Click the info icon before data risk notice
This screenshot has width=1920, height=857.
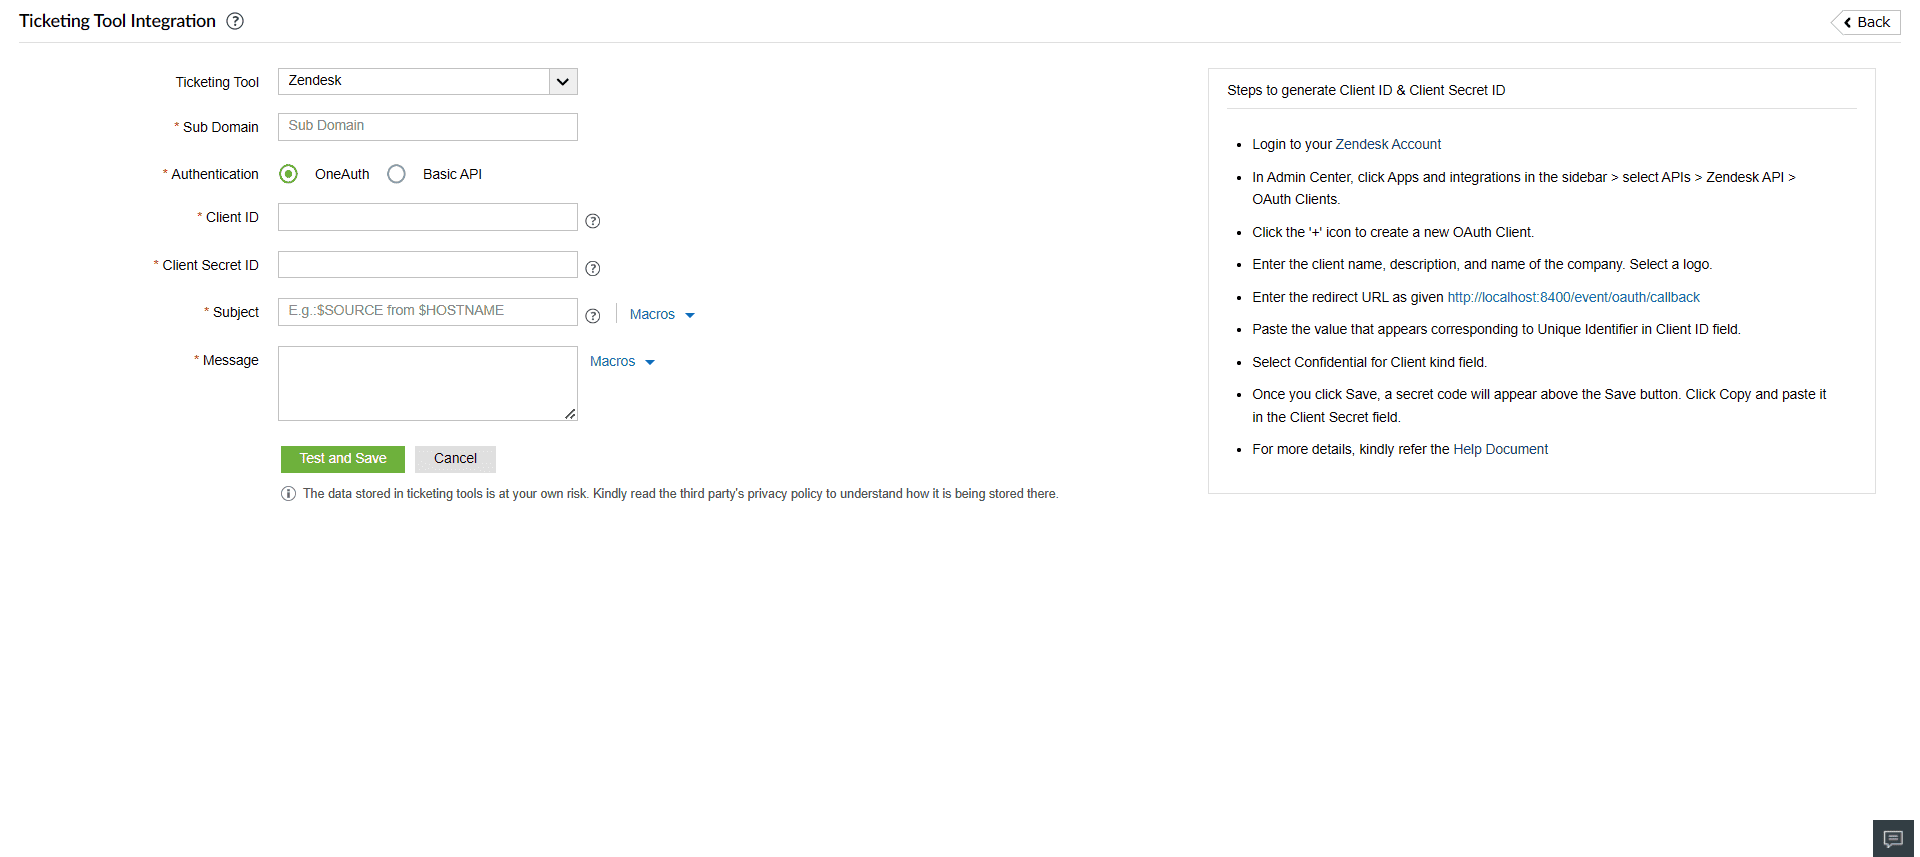click(288, 493)
